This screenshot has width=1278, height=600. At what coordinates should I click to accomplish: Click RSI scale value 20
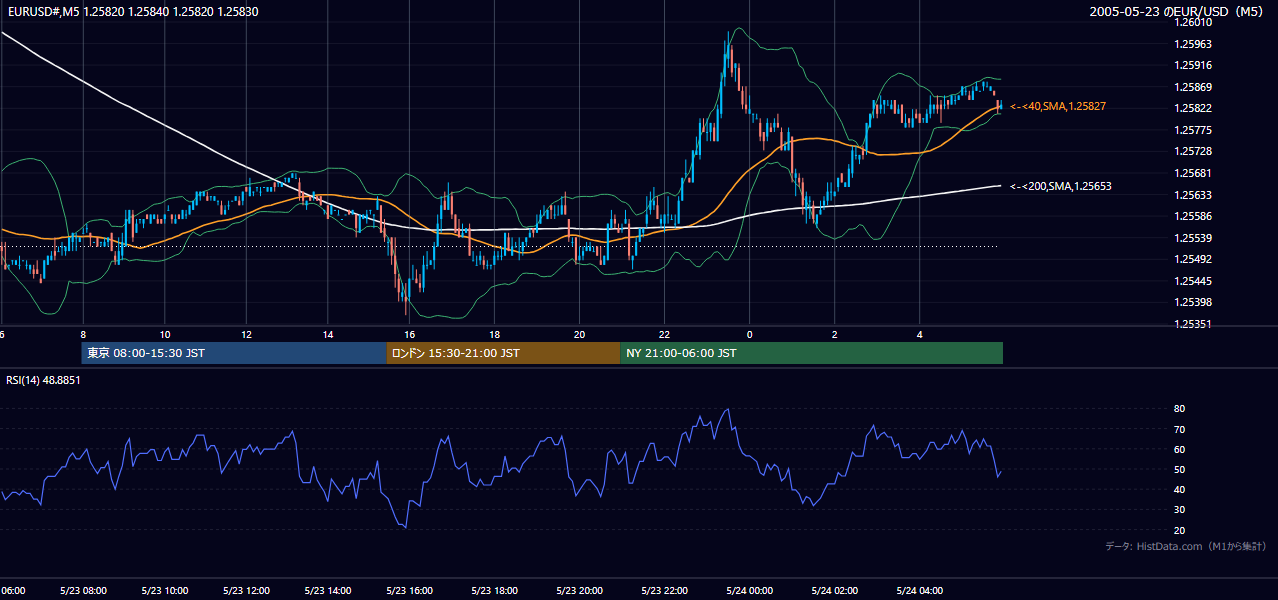pyautogui.click(x=1179, y=530)
